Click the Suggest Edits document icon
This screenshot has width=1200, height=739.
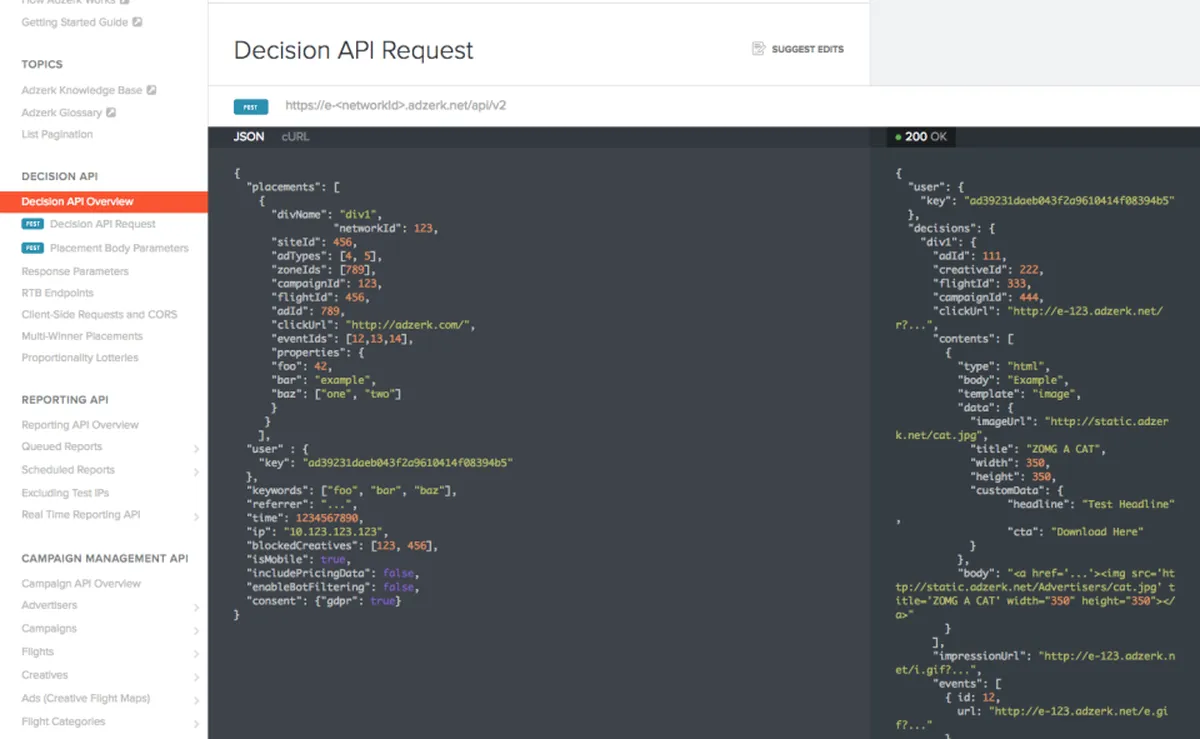point(759,49)
